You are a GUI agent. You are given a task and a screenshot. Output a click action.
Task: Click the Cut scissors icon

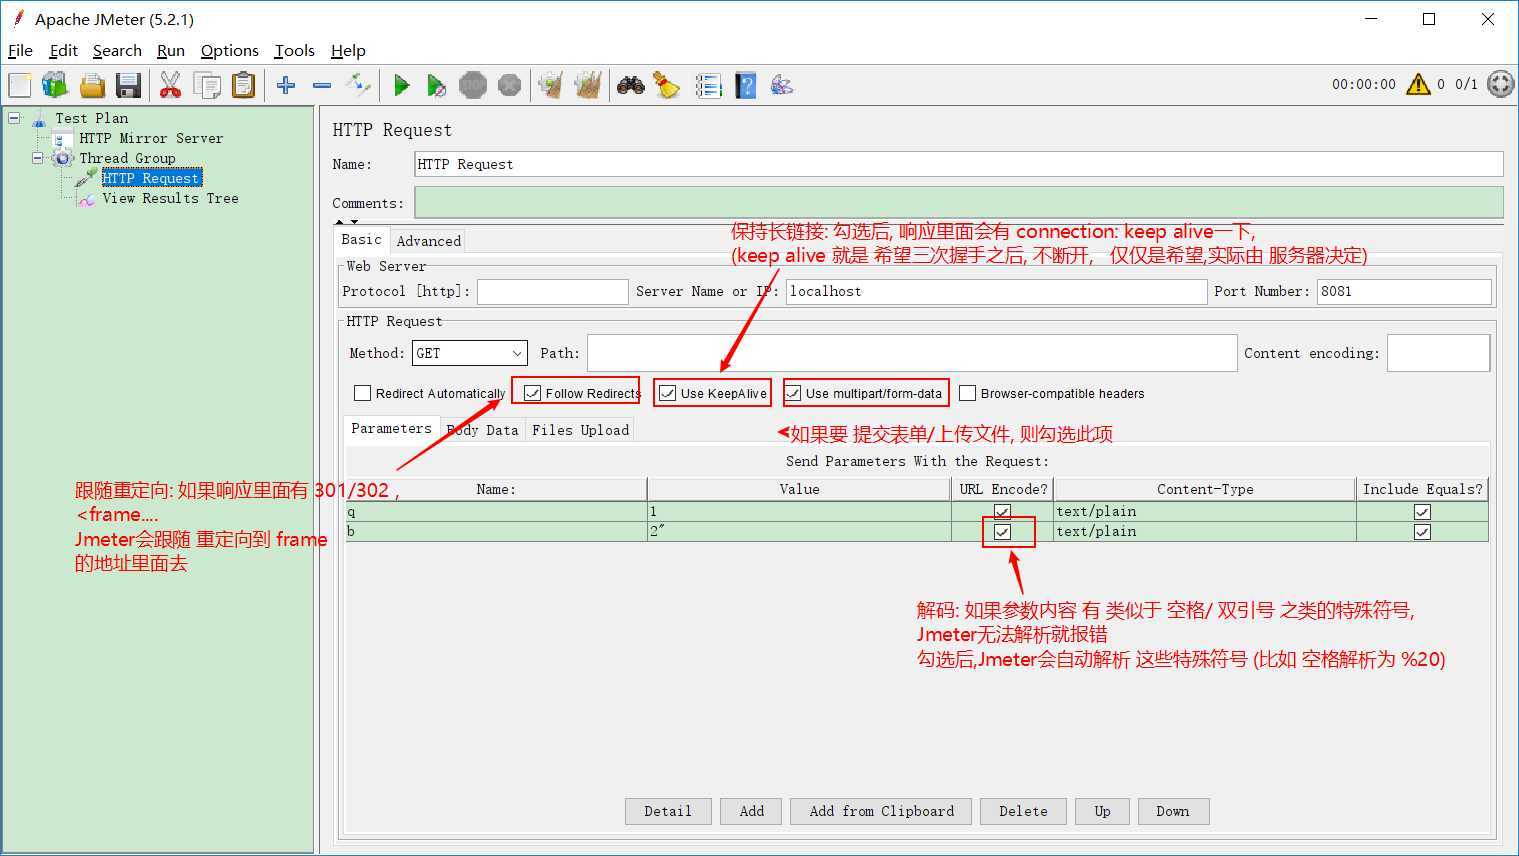pyautogui.click(x=171, y=85)
